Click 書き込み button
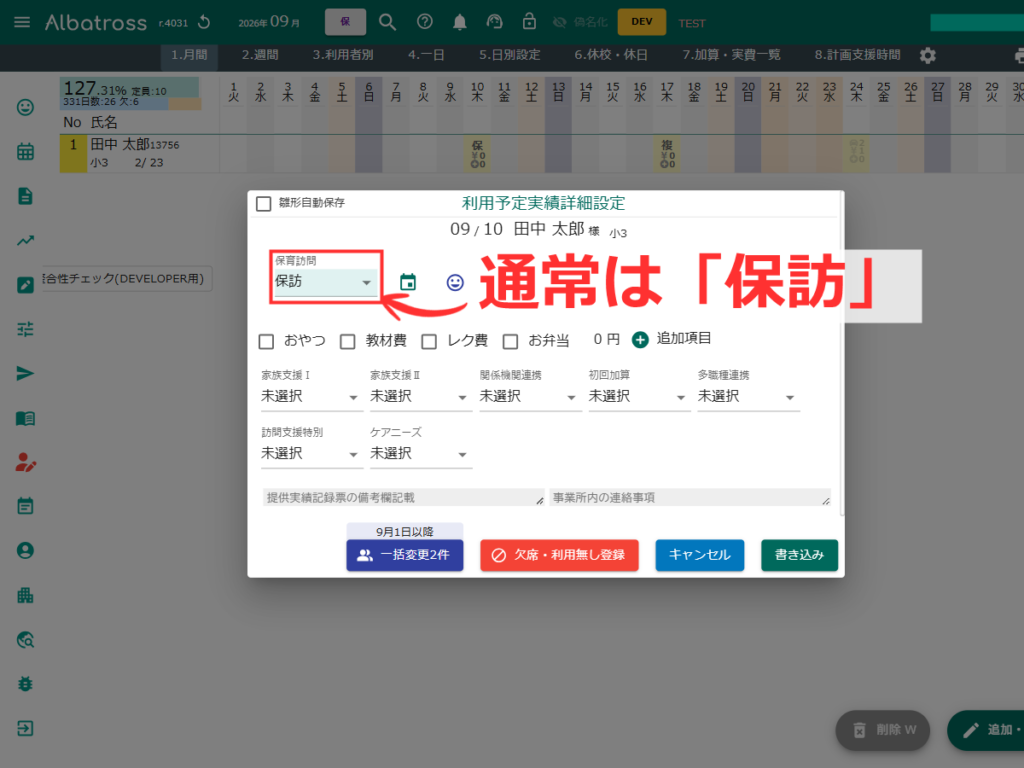Viewport: 1024px width, 768px height. point(799,555)
